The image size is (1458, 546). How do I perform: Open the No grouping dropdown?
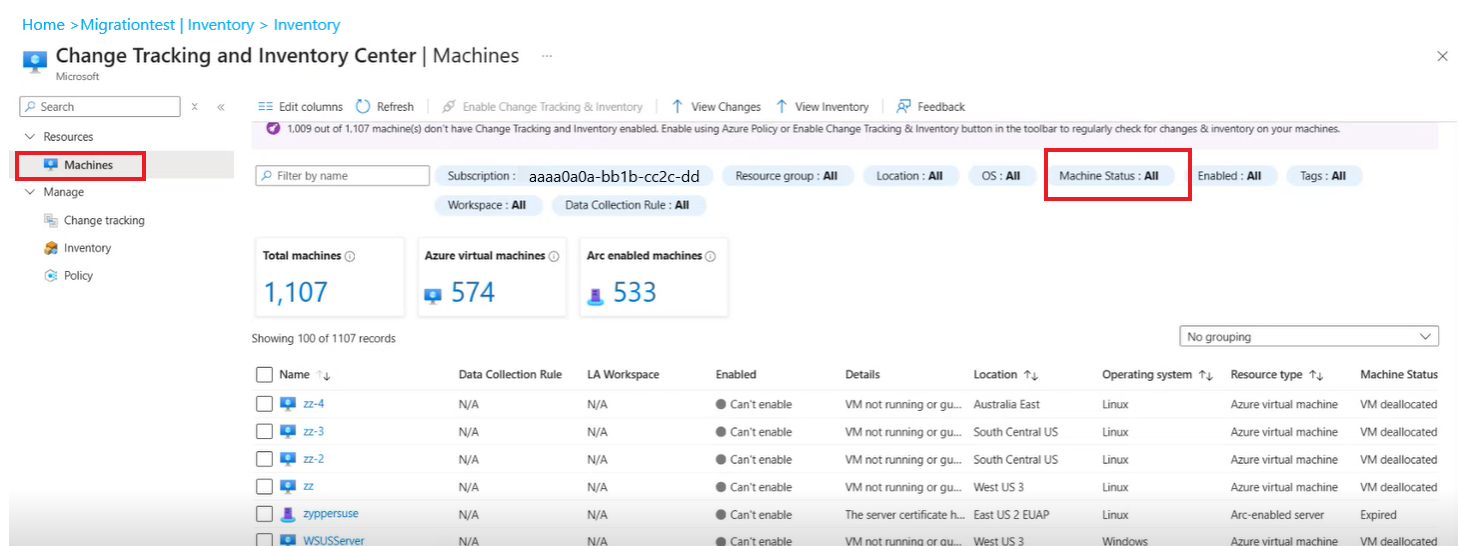[x=1309, y=337]
